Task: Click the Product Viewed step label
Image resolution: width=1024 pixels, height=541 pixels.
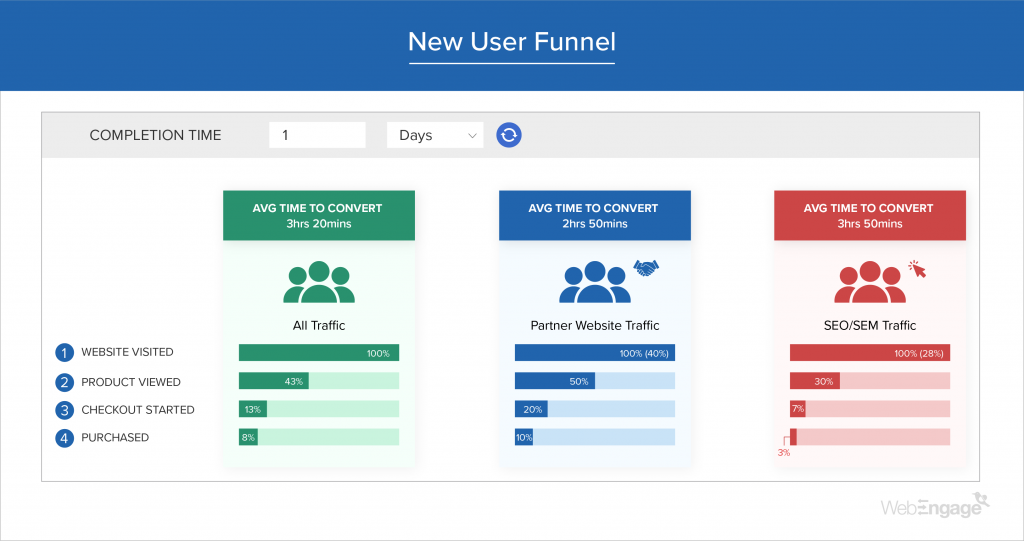Action: coord(131,382)
